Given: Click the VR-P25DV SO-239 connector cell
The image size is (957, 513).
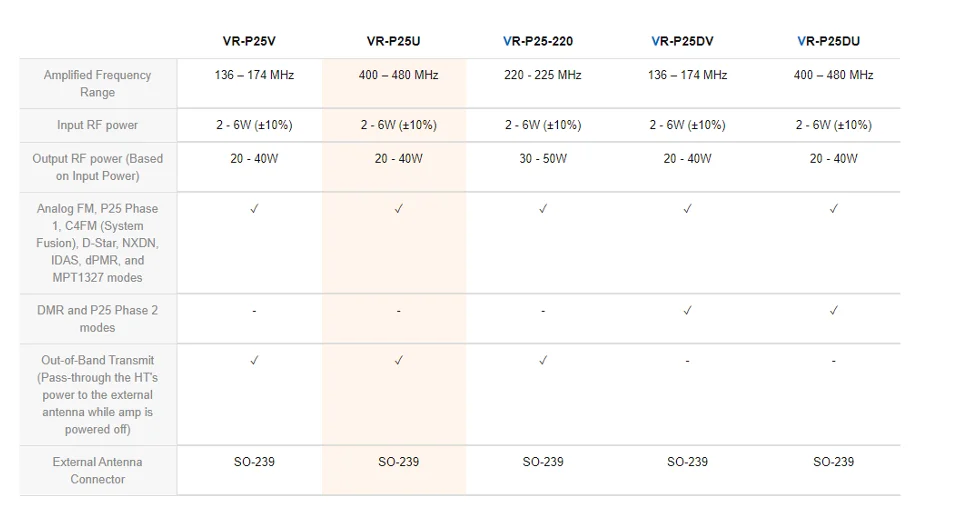Looking at the screenshot, I should pos(687,462).
